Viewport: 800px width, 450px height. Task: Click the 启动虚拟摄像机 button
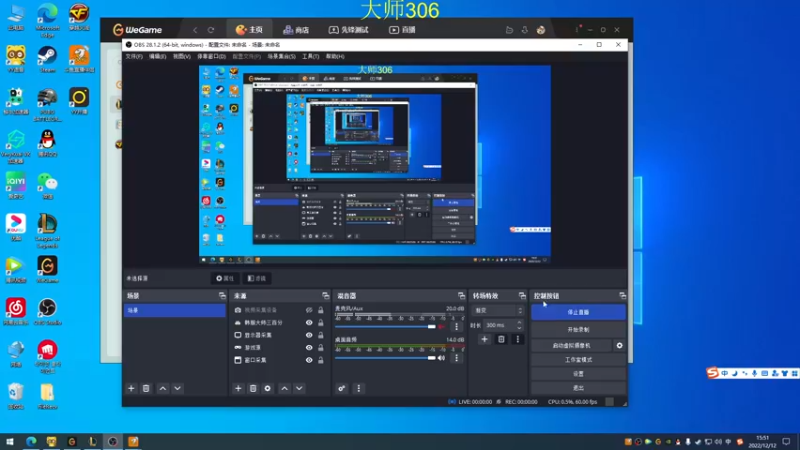pos(571,345)
